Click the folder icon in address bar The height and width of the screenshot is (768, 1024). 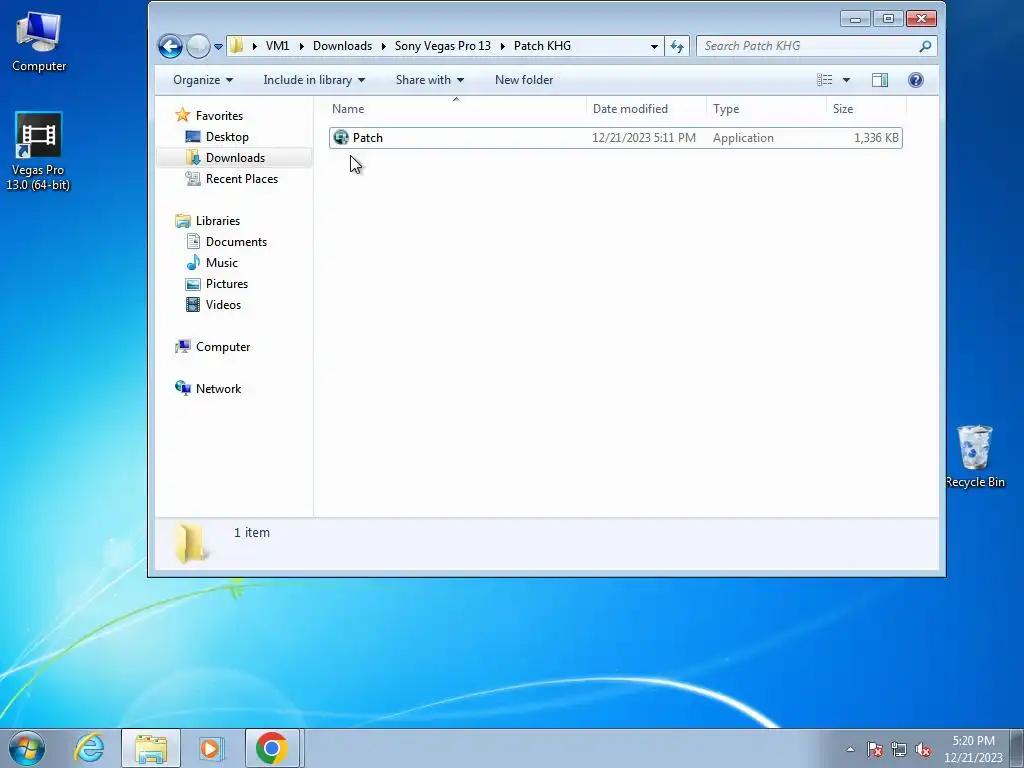point(236,46)
